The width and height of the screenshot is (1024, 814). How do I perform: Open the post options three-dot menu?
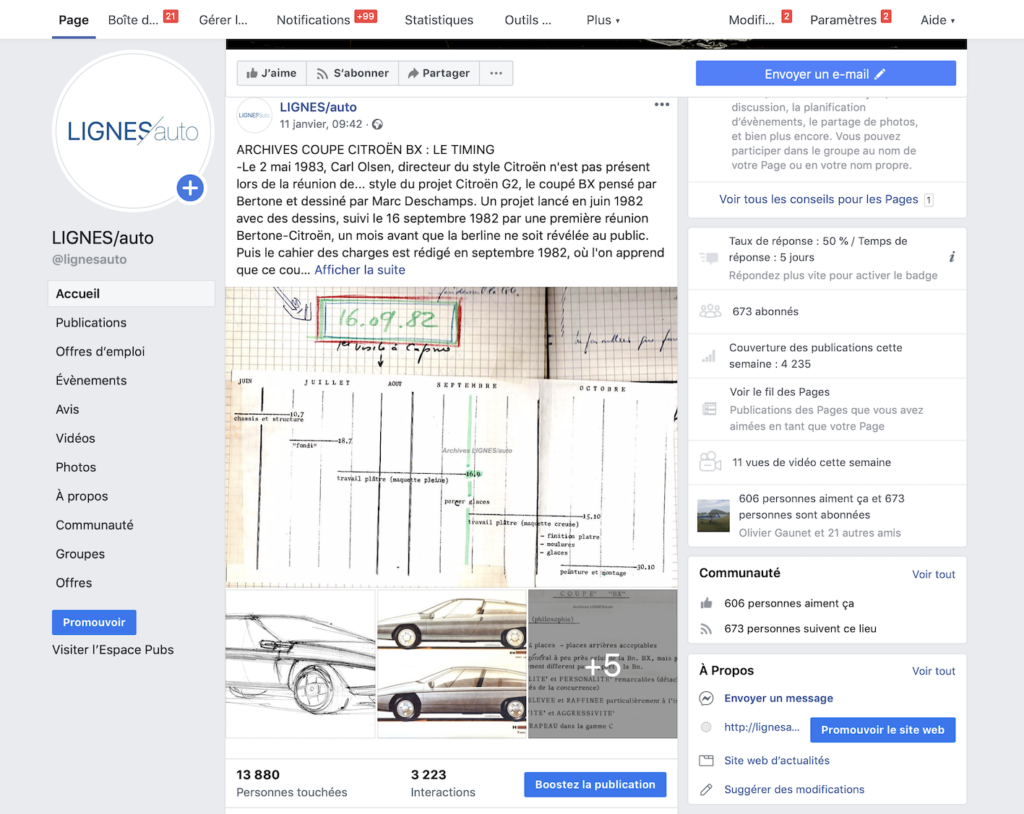coord(661,105)
